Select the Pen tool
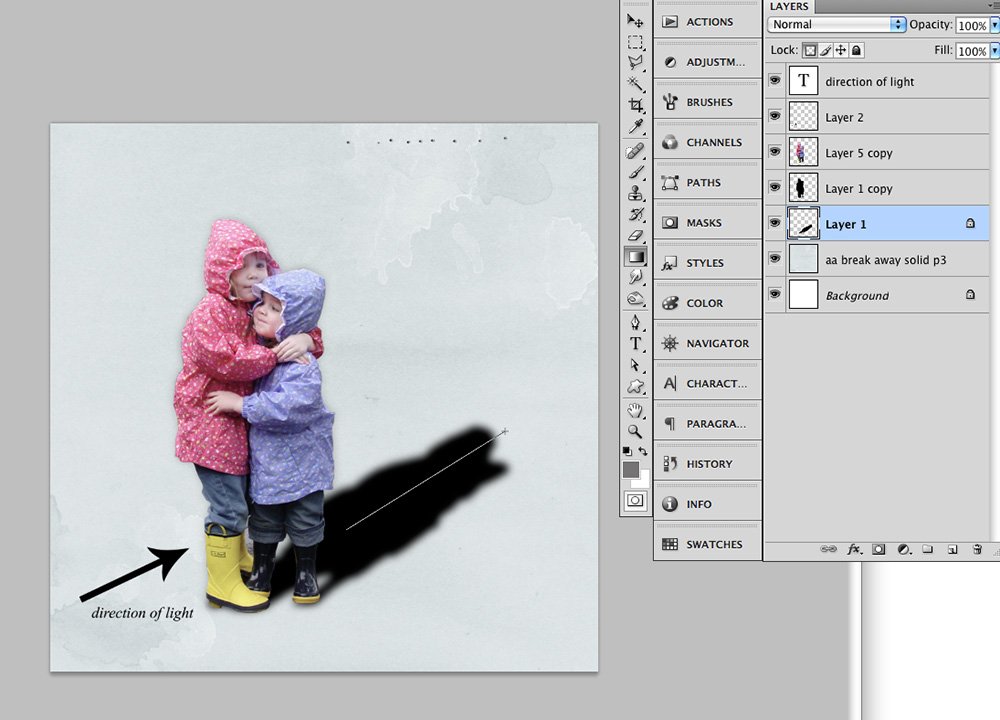 coord(635,322)
